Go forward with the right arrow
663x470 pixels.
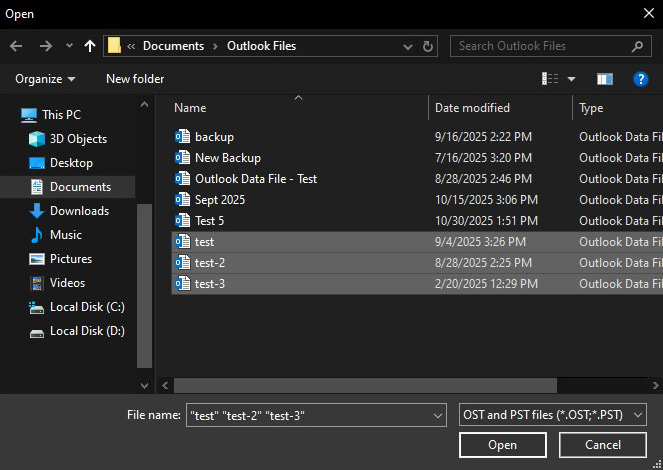point(46,46)
